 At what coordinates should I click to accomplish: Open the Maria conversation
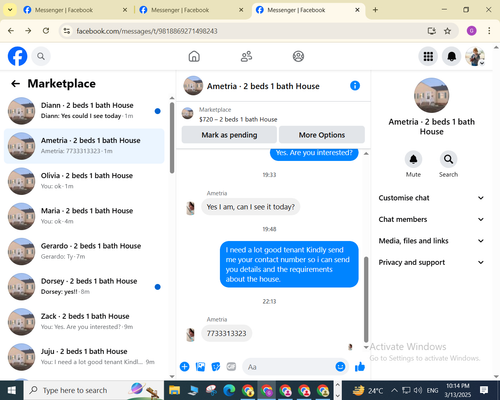tap(84, 216)
